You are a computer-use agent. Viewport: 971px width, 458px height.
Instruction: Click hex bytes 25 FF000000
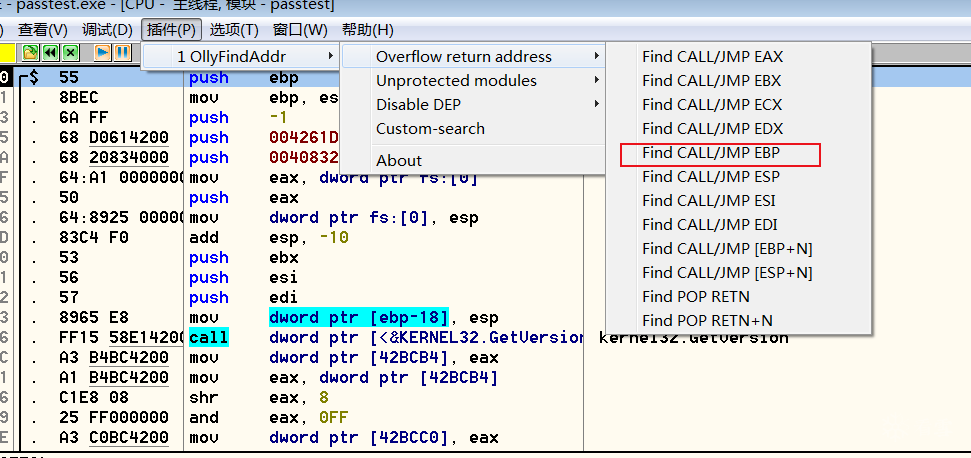(114, 418)
